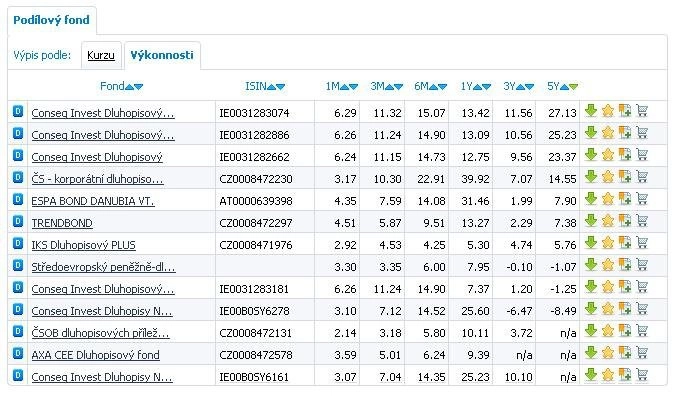Click green arrow in IKS Dluhopisový PLUS row
Viewport: 676px width, 402px height.
click(591, 243)
